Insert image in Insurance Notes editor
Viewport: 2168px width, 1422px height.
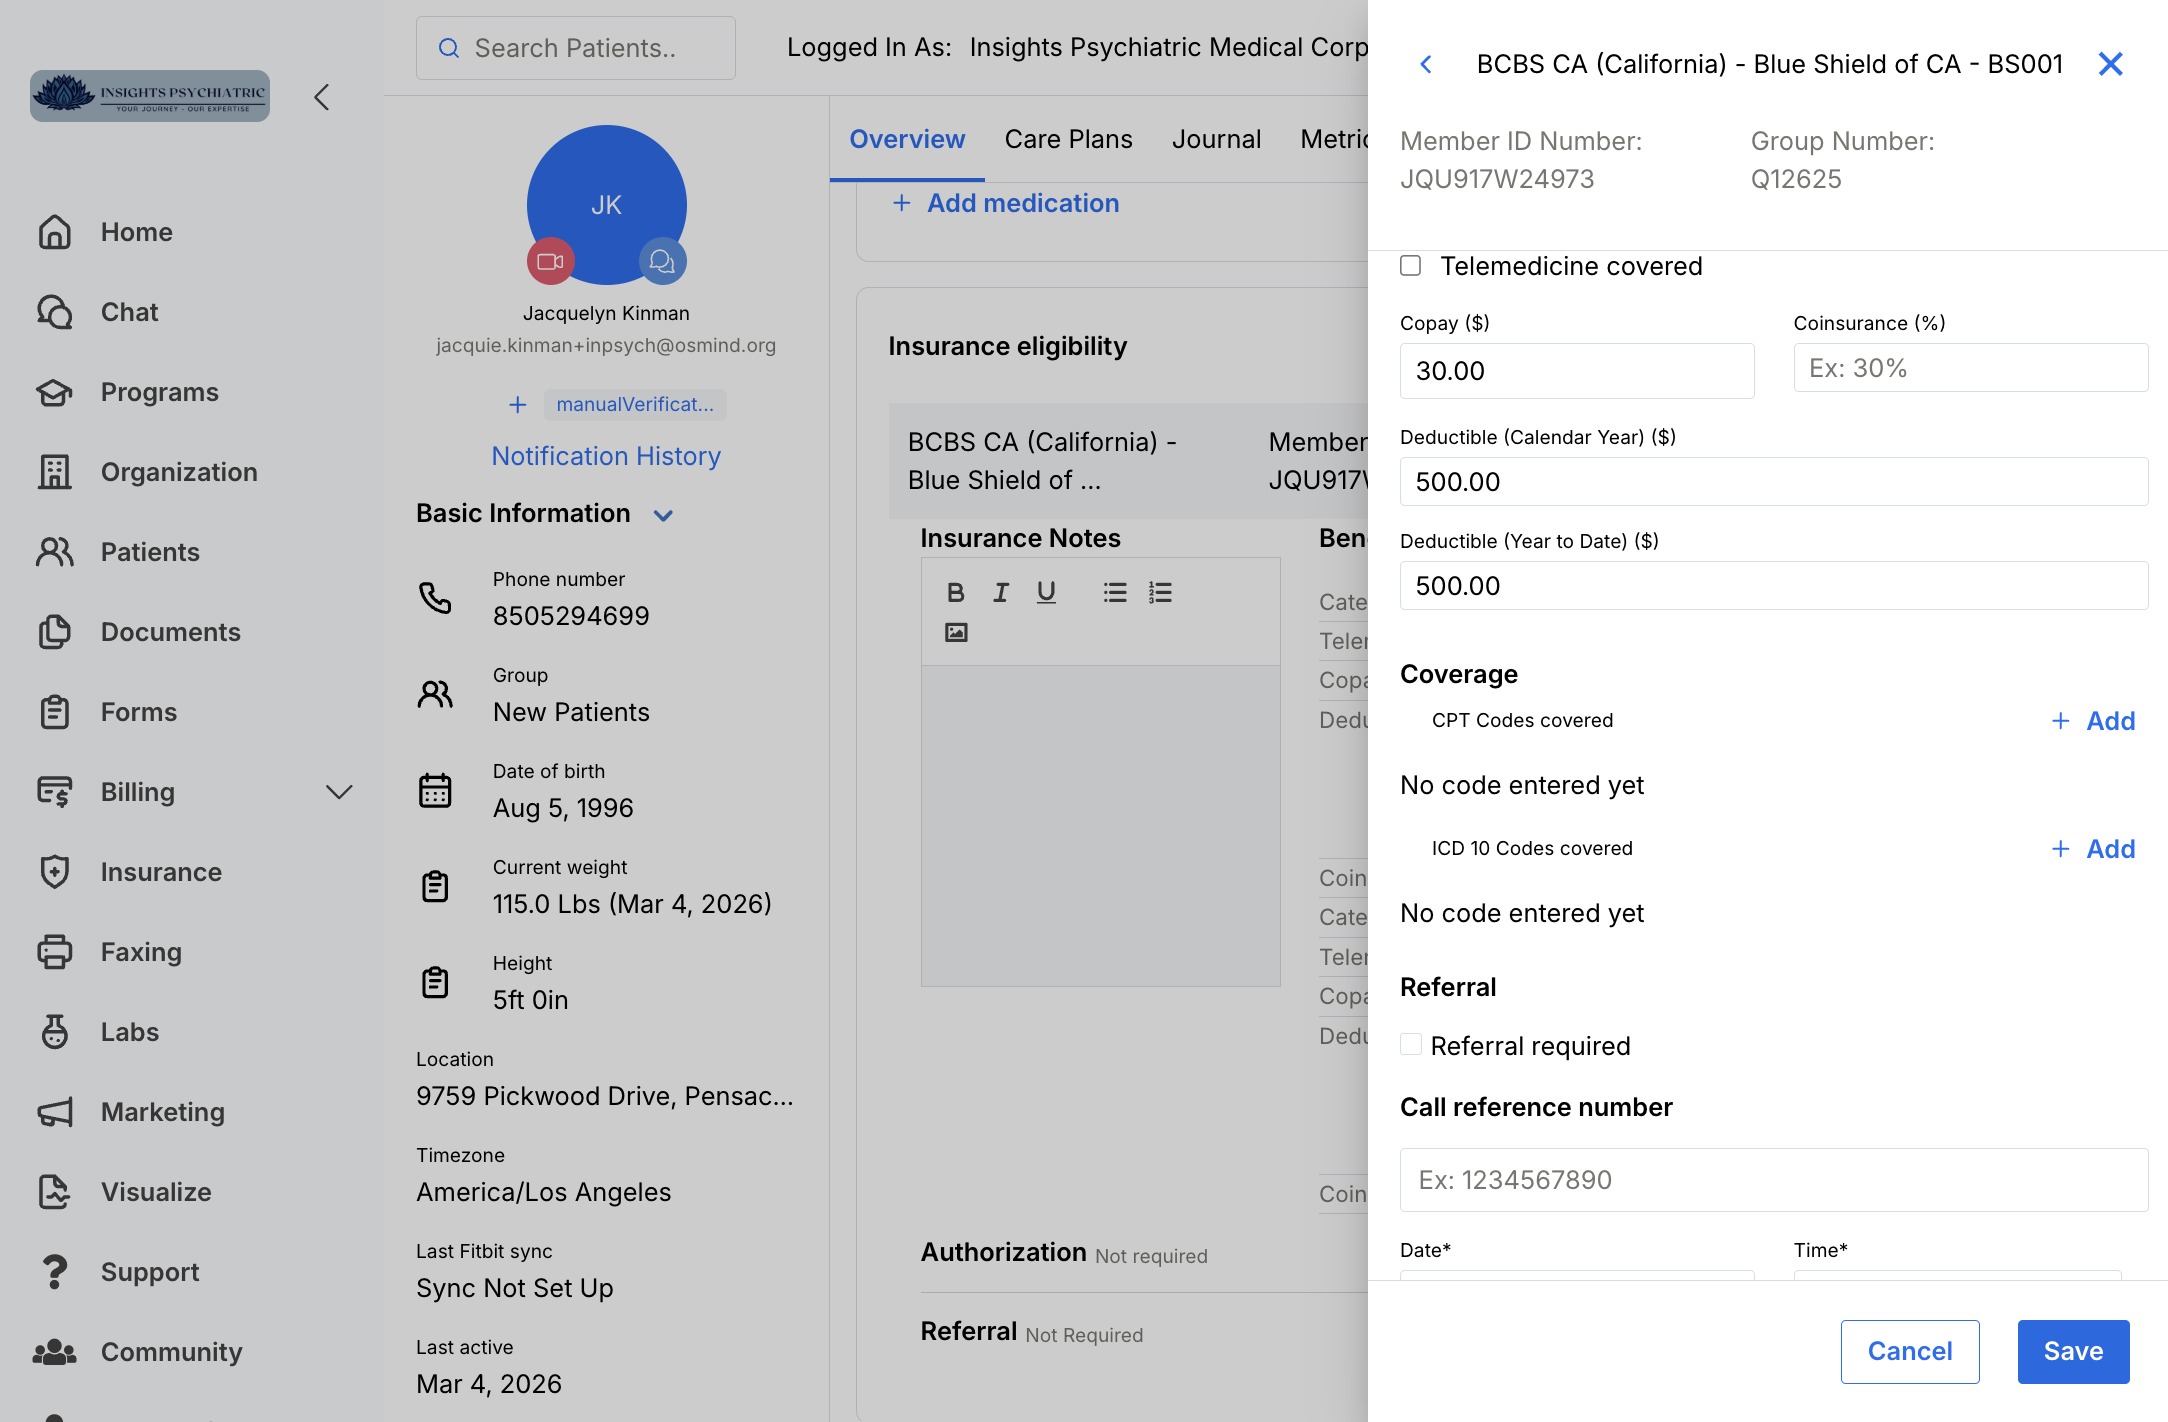(x=956, y=632)
